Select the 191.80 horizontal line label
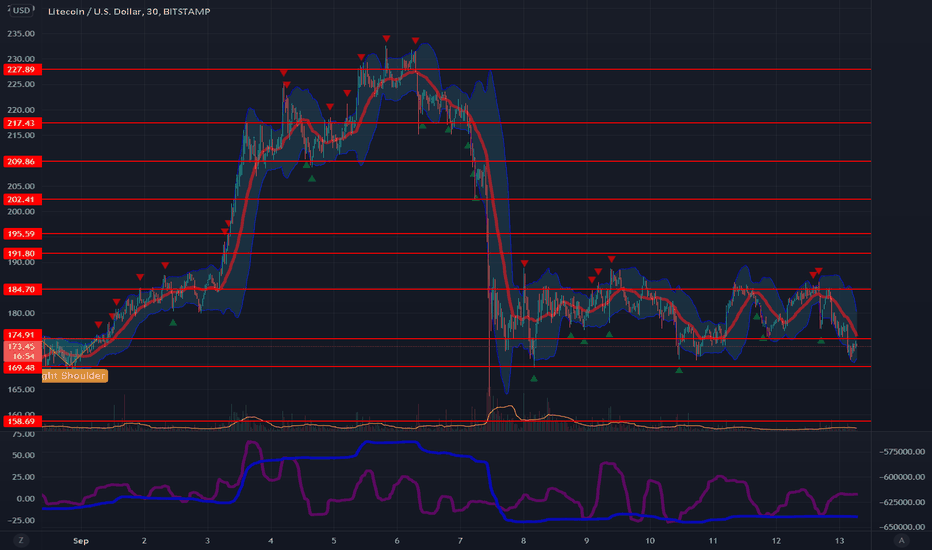 click(21, 253)
